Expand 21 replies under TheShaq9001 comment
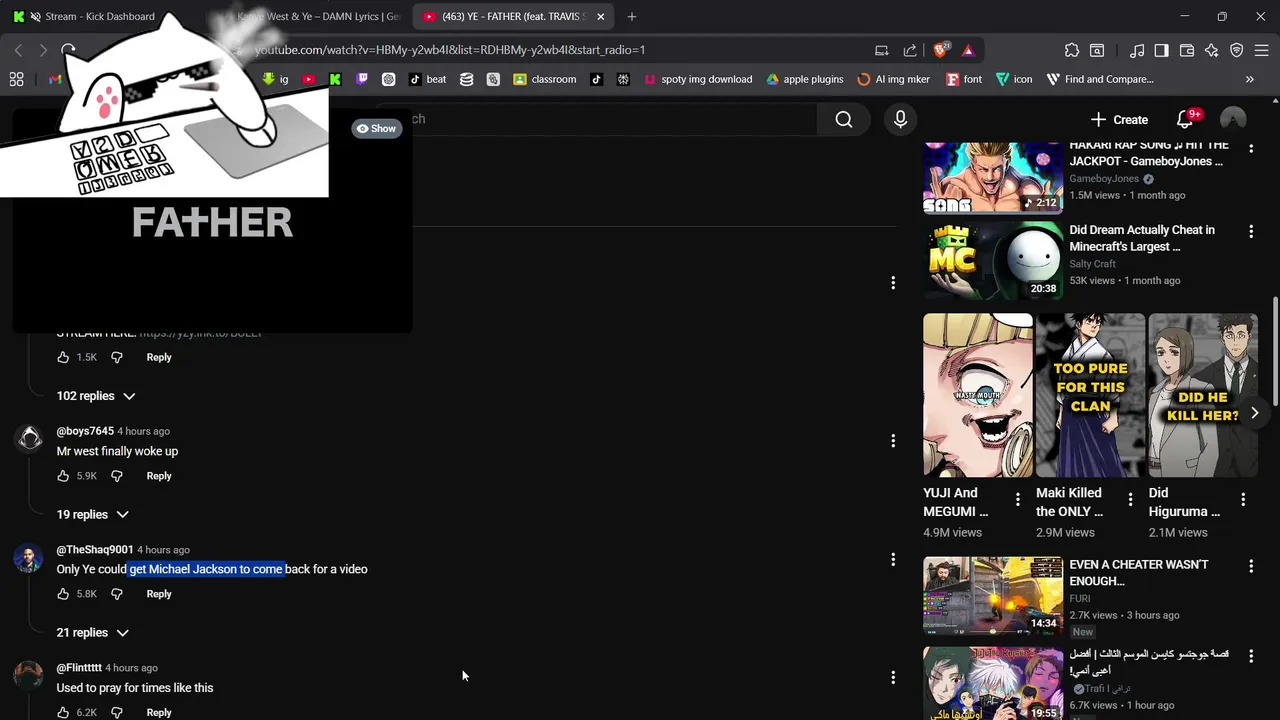This screenshot has width=1280, height=720. pos(93,632)
